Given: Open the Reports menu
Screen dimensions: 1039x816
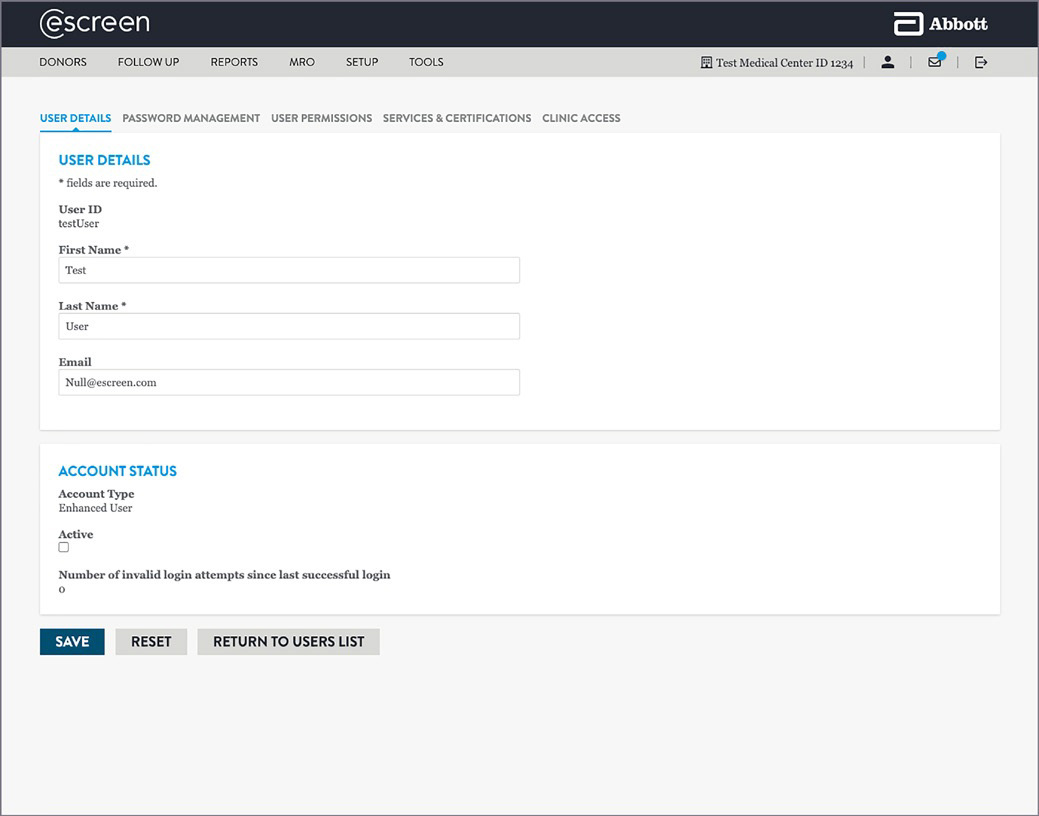Looking at the screenshot, I should pos(234,62).
